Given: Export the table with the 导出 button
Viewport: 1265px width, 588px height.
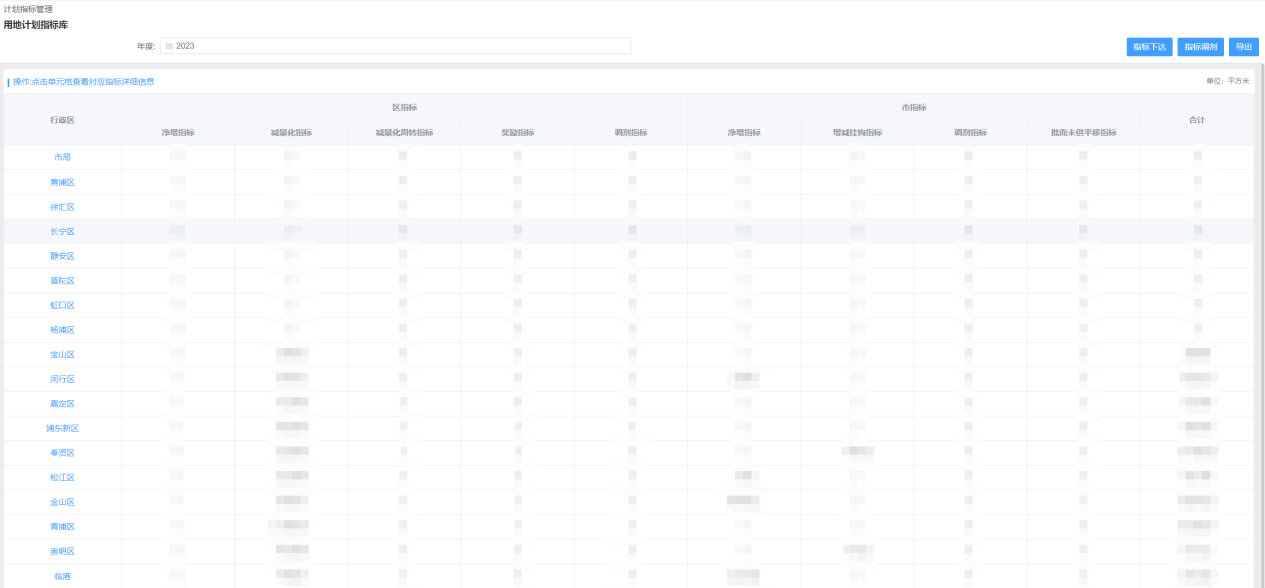Looking at the screenshot, I should click(1243, 47).
